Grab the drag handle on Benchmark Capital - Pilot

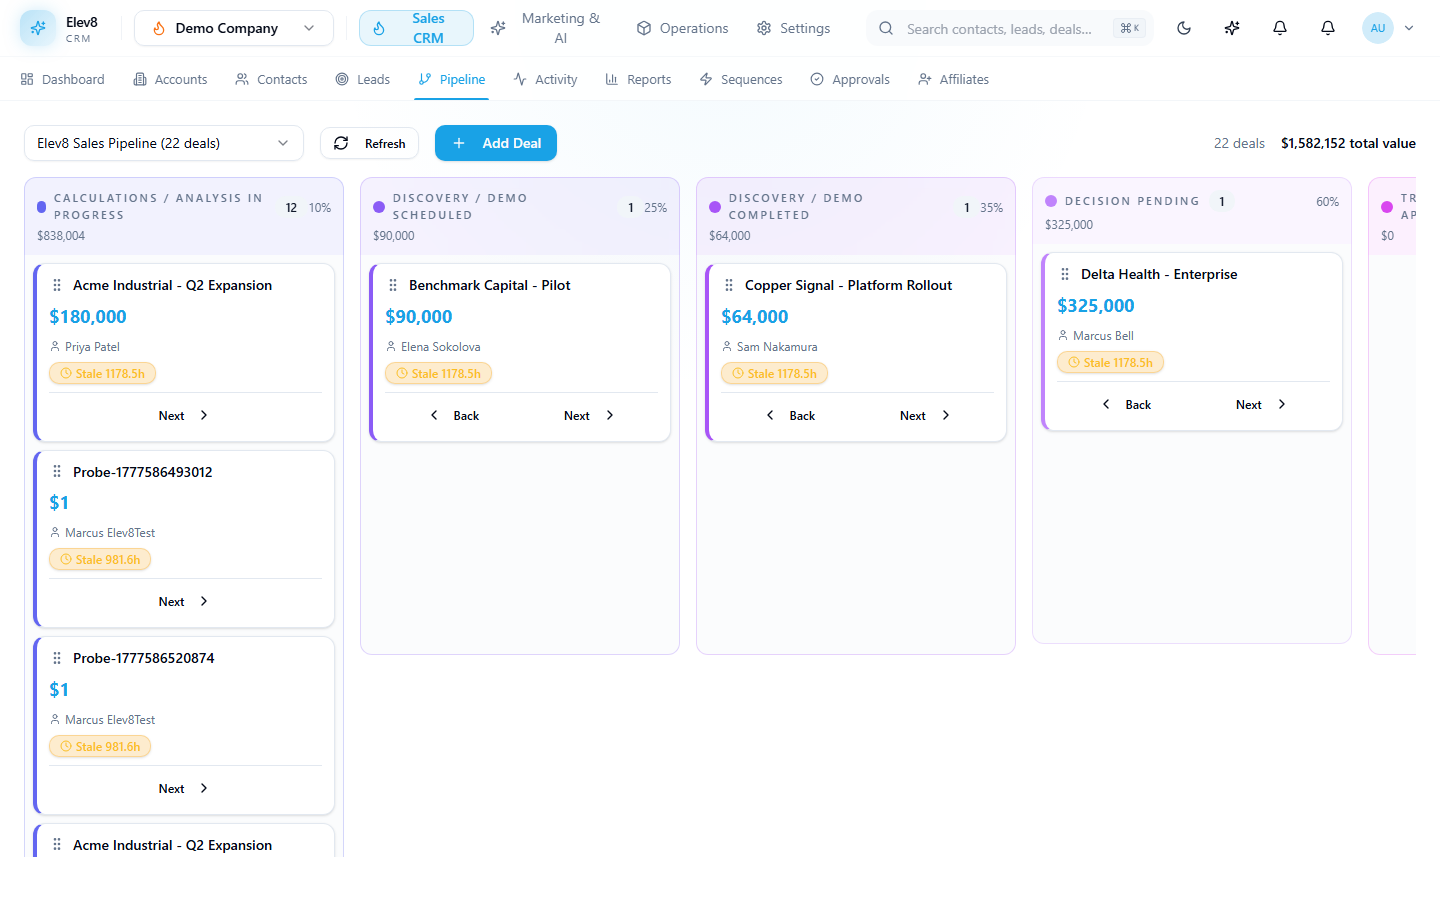click(393, 285)
